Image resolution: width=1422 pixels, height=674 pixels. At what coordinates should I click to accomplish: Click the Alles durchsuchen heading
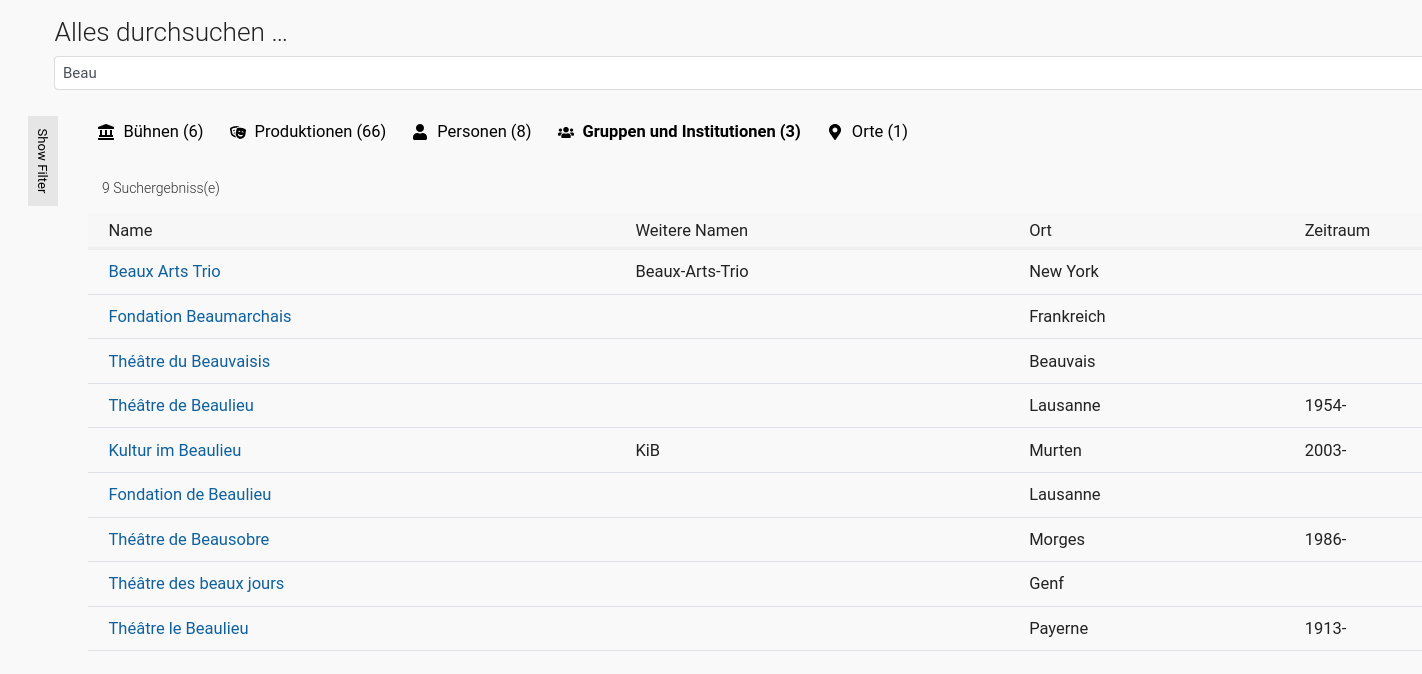tap(171, 32)
